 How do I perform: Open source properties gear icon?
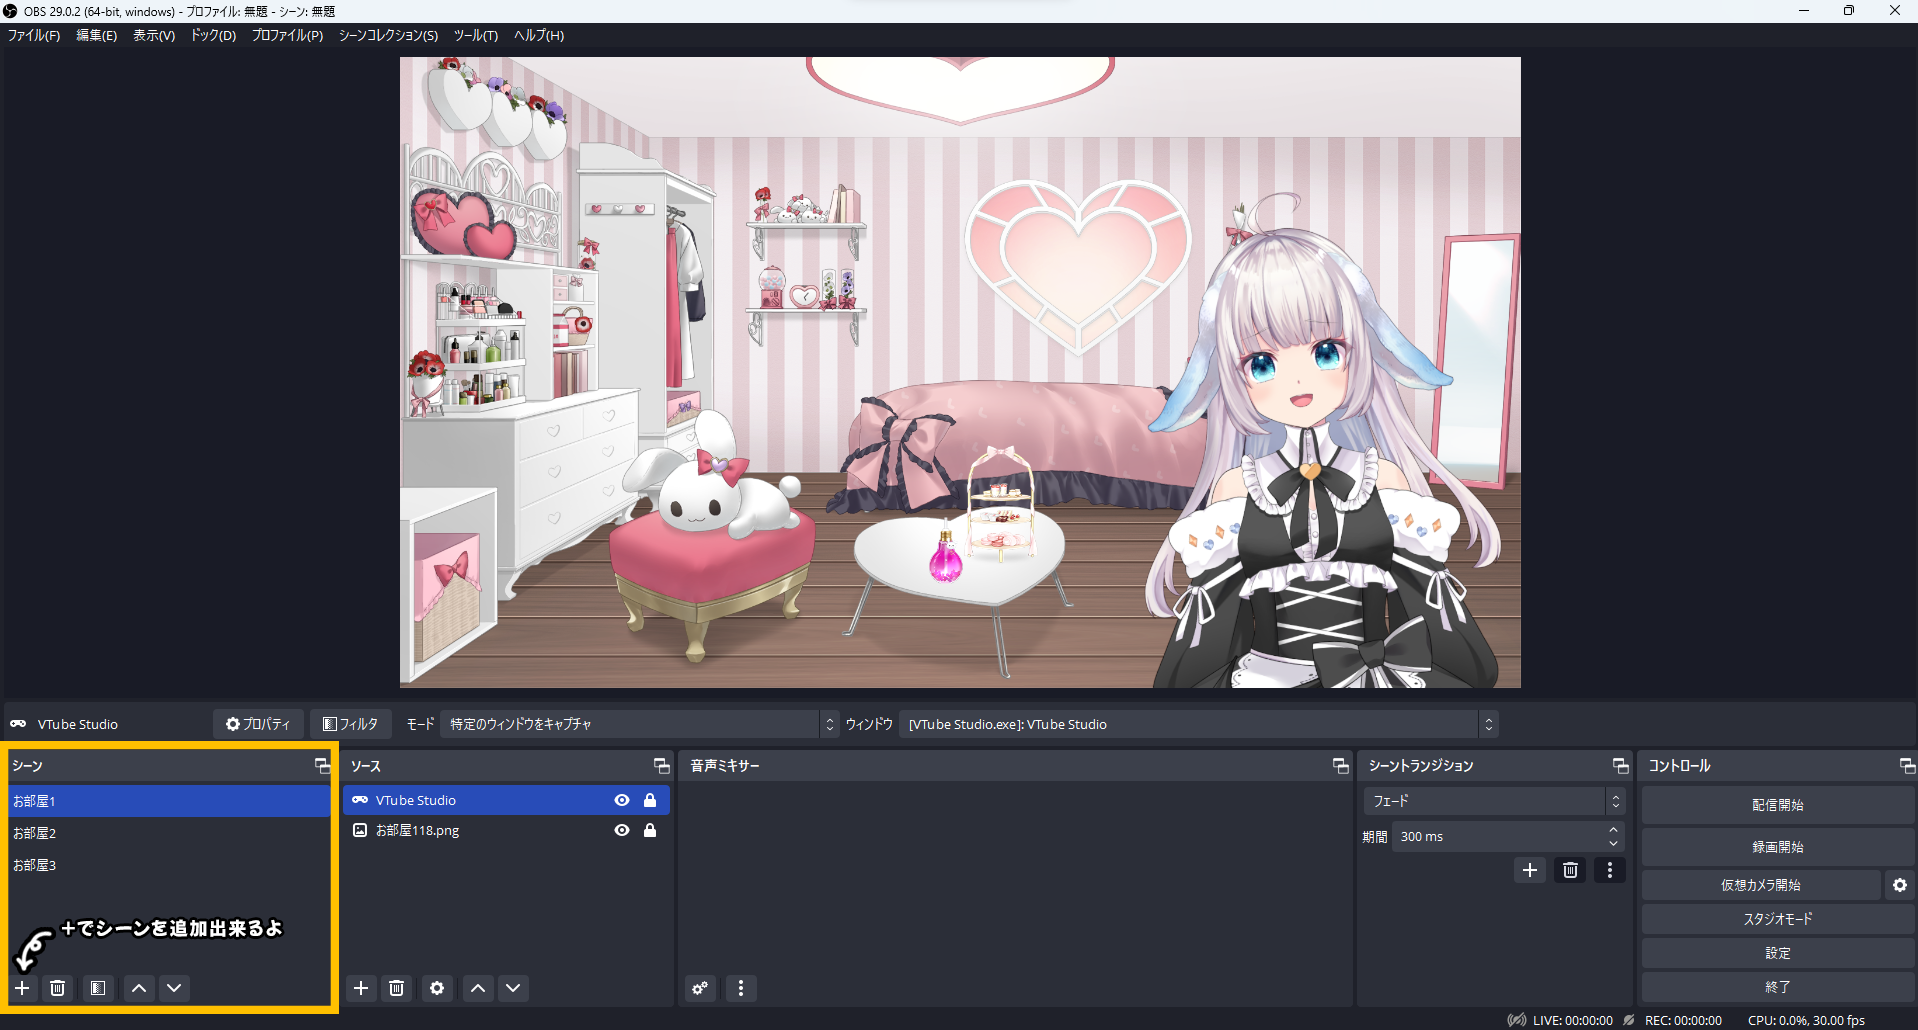437,988
